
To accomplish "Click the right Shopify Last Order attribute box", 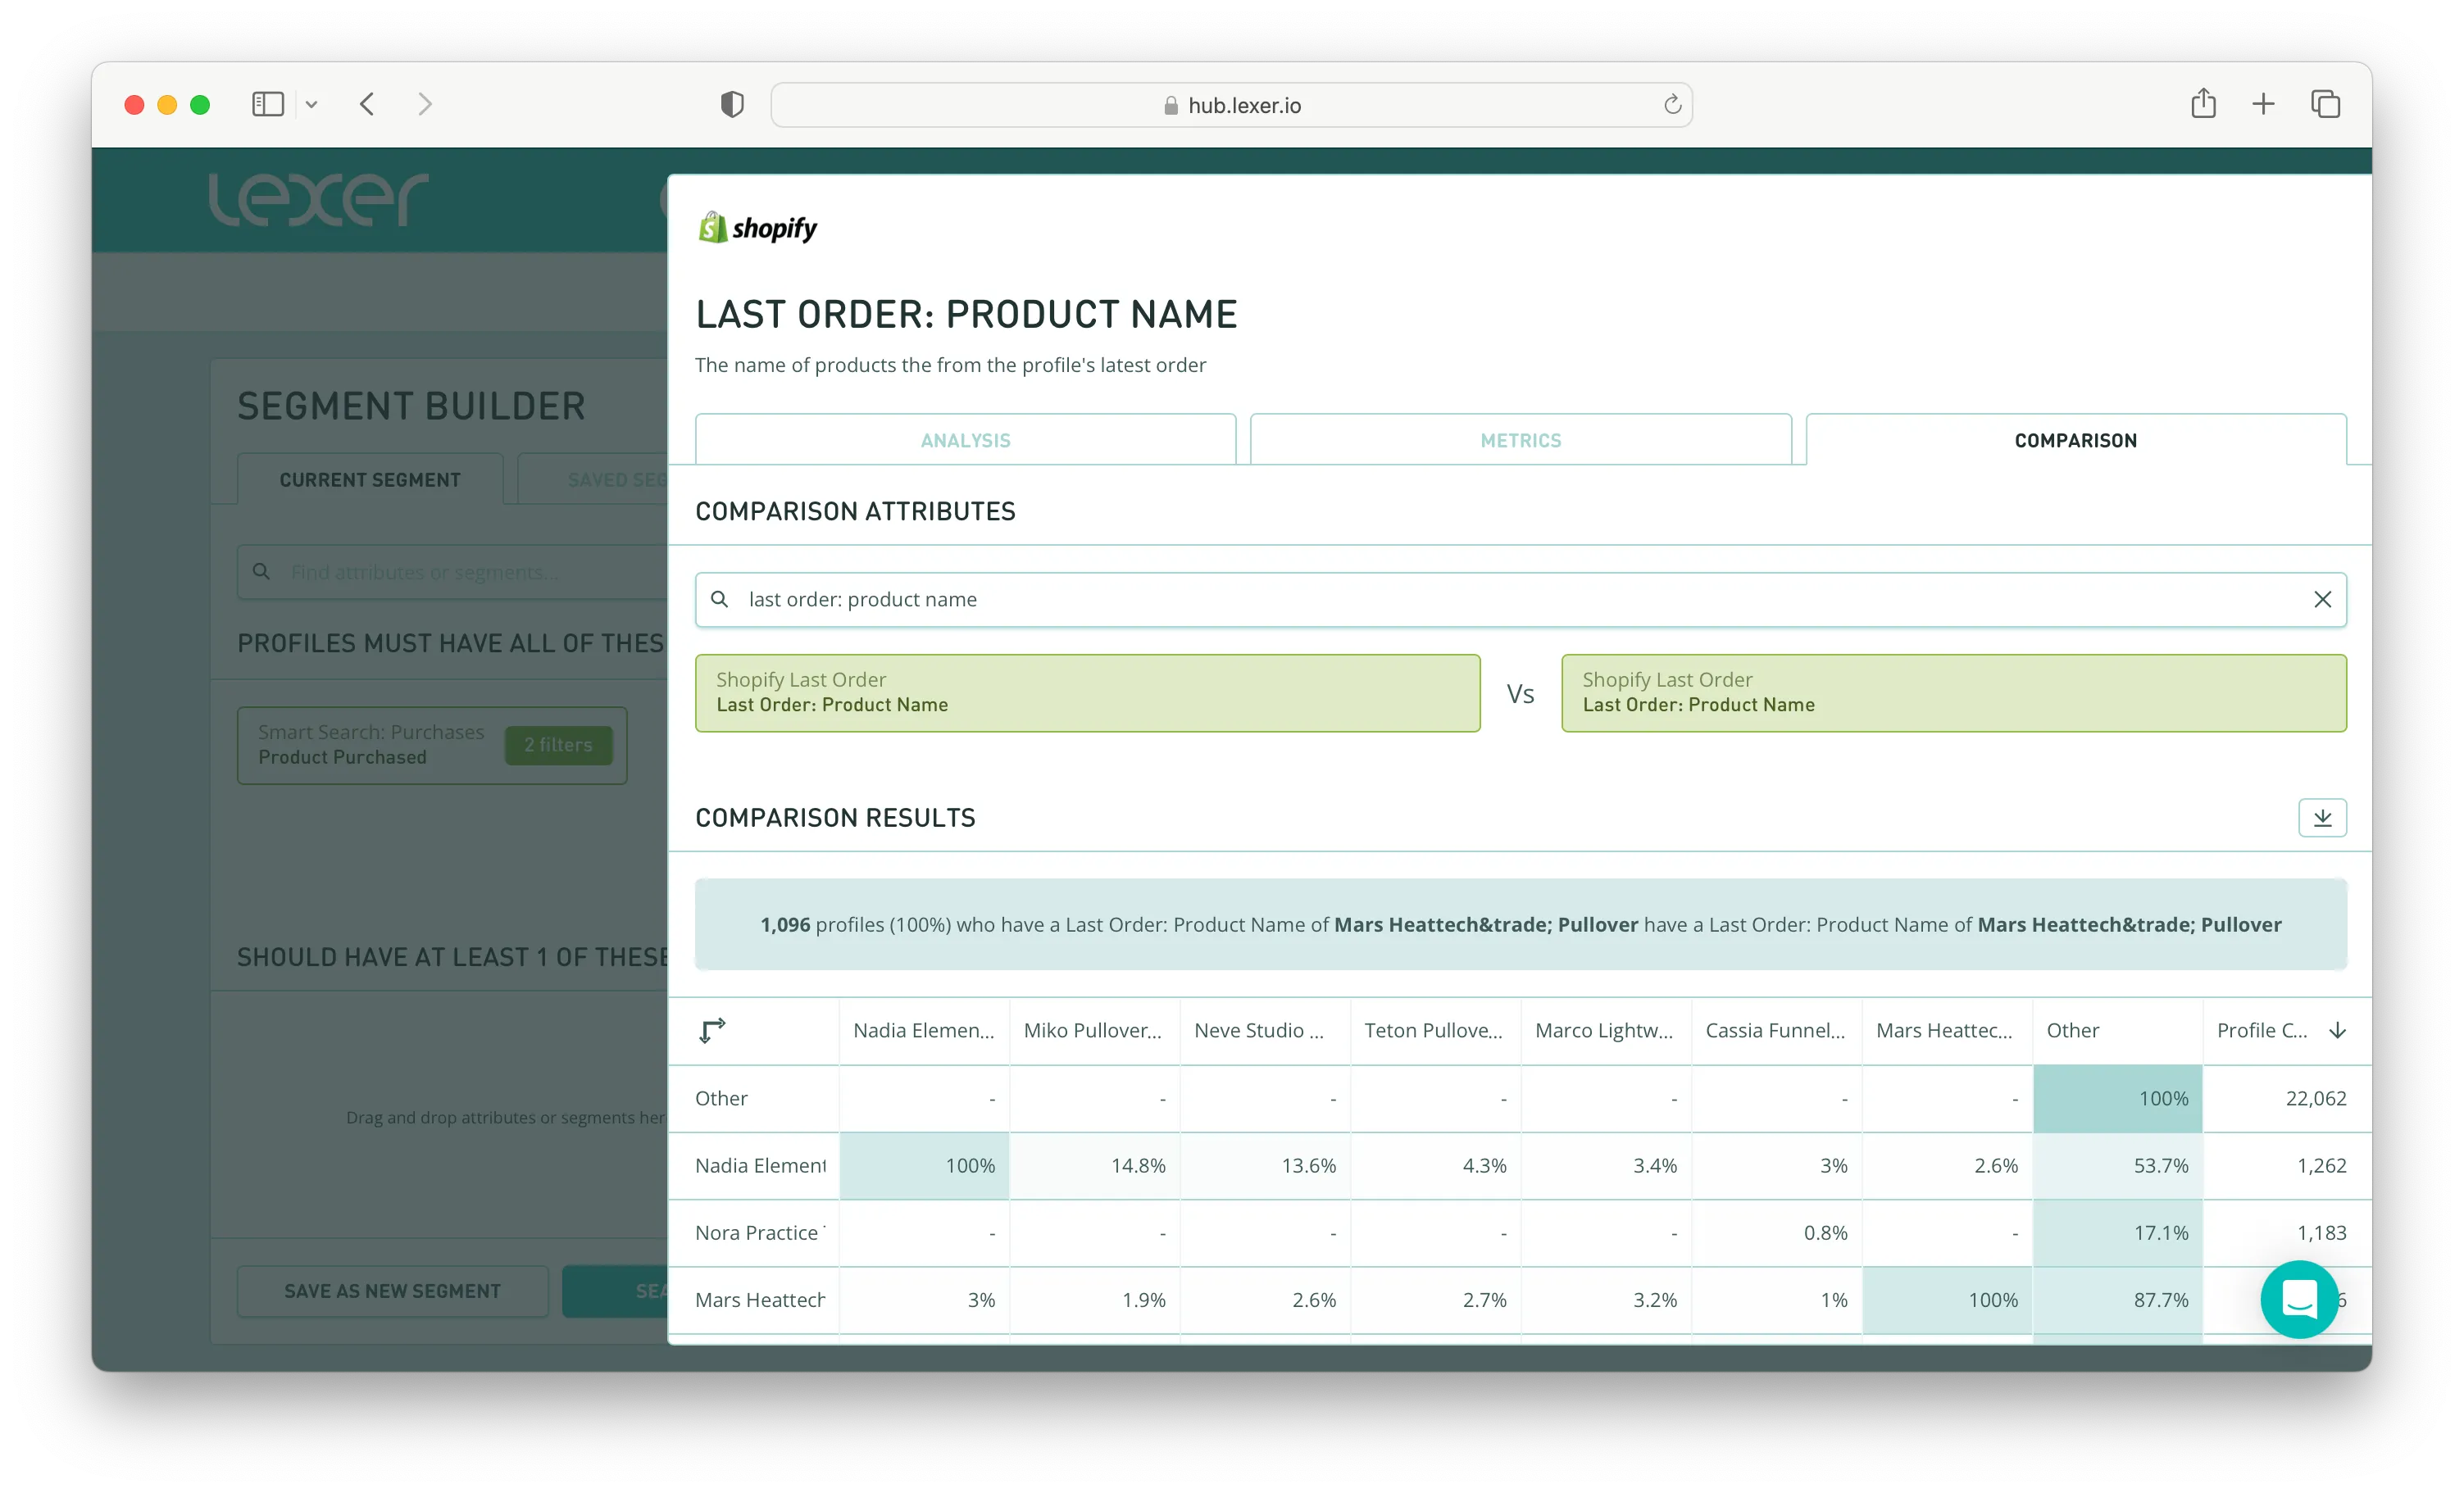I will click(1953, 692).
